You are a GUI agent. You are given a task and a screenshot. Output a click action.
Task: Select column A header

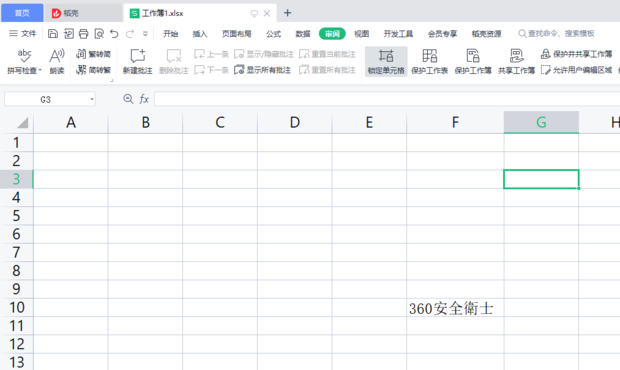tap(71, 123)
